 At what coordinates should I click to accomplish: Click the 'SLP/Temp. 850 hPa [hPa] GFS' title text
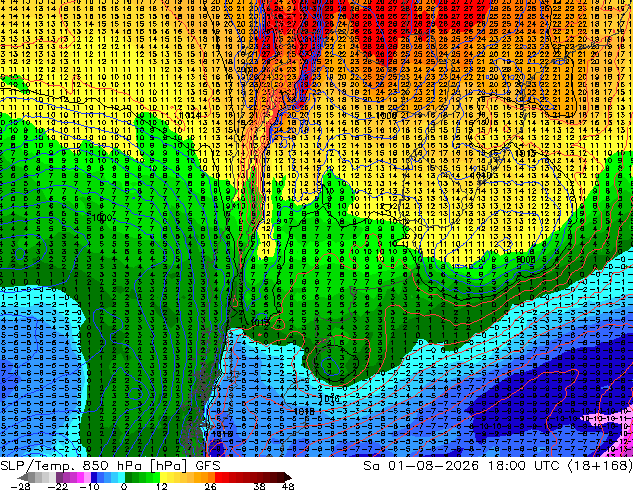(x=110, y=466)
